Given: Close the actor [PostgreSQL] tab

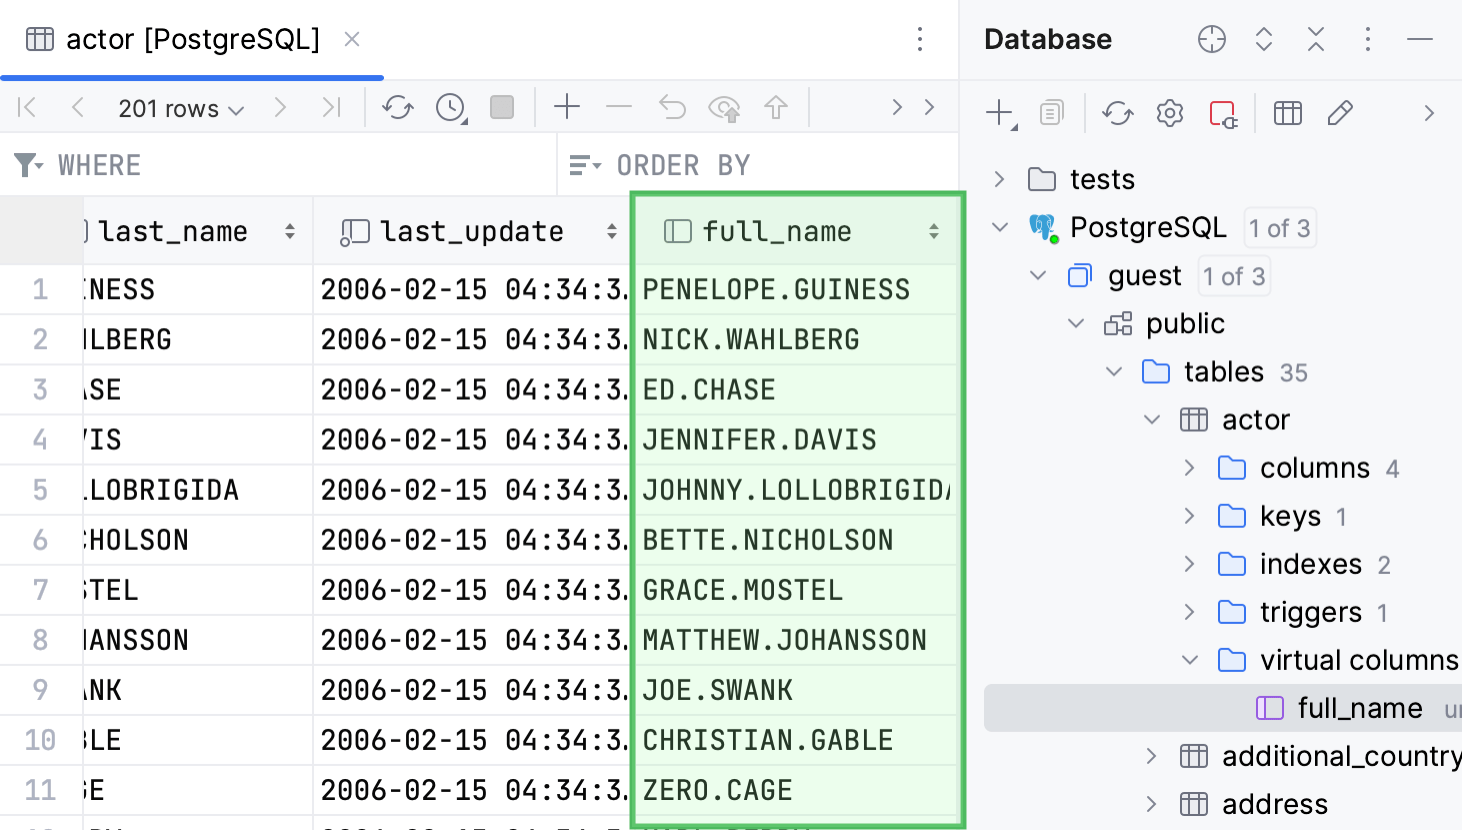Looking at the screenshot, I should 352,40.
